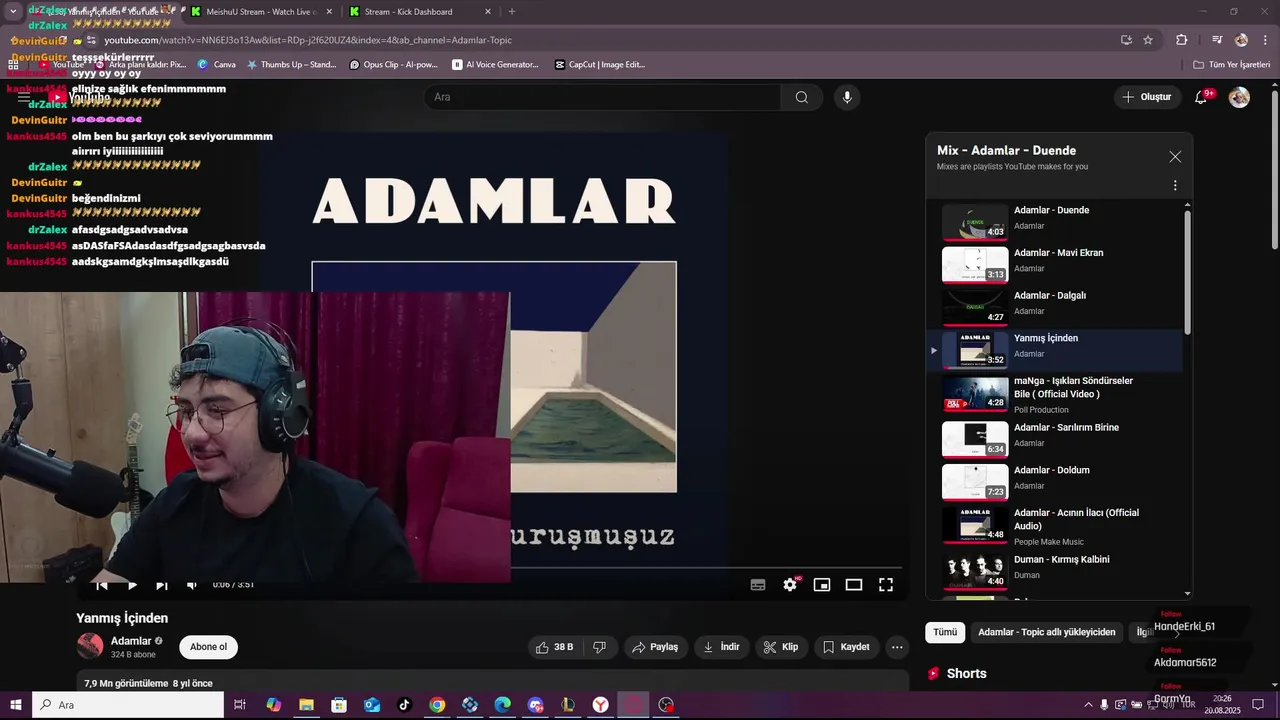This screenshot has width=1280, height=720.
Task: Open CapCut Image Editor bookmark
Action: point(601,65)
